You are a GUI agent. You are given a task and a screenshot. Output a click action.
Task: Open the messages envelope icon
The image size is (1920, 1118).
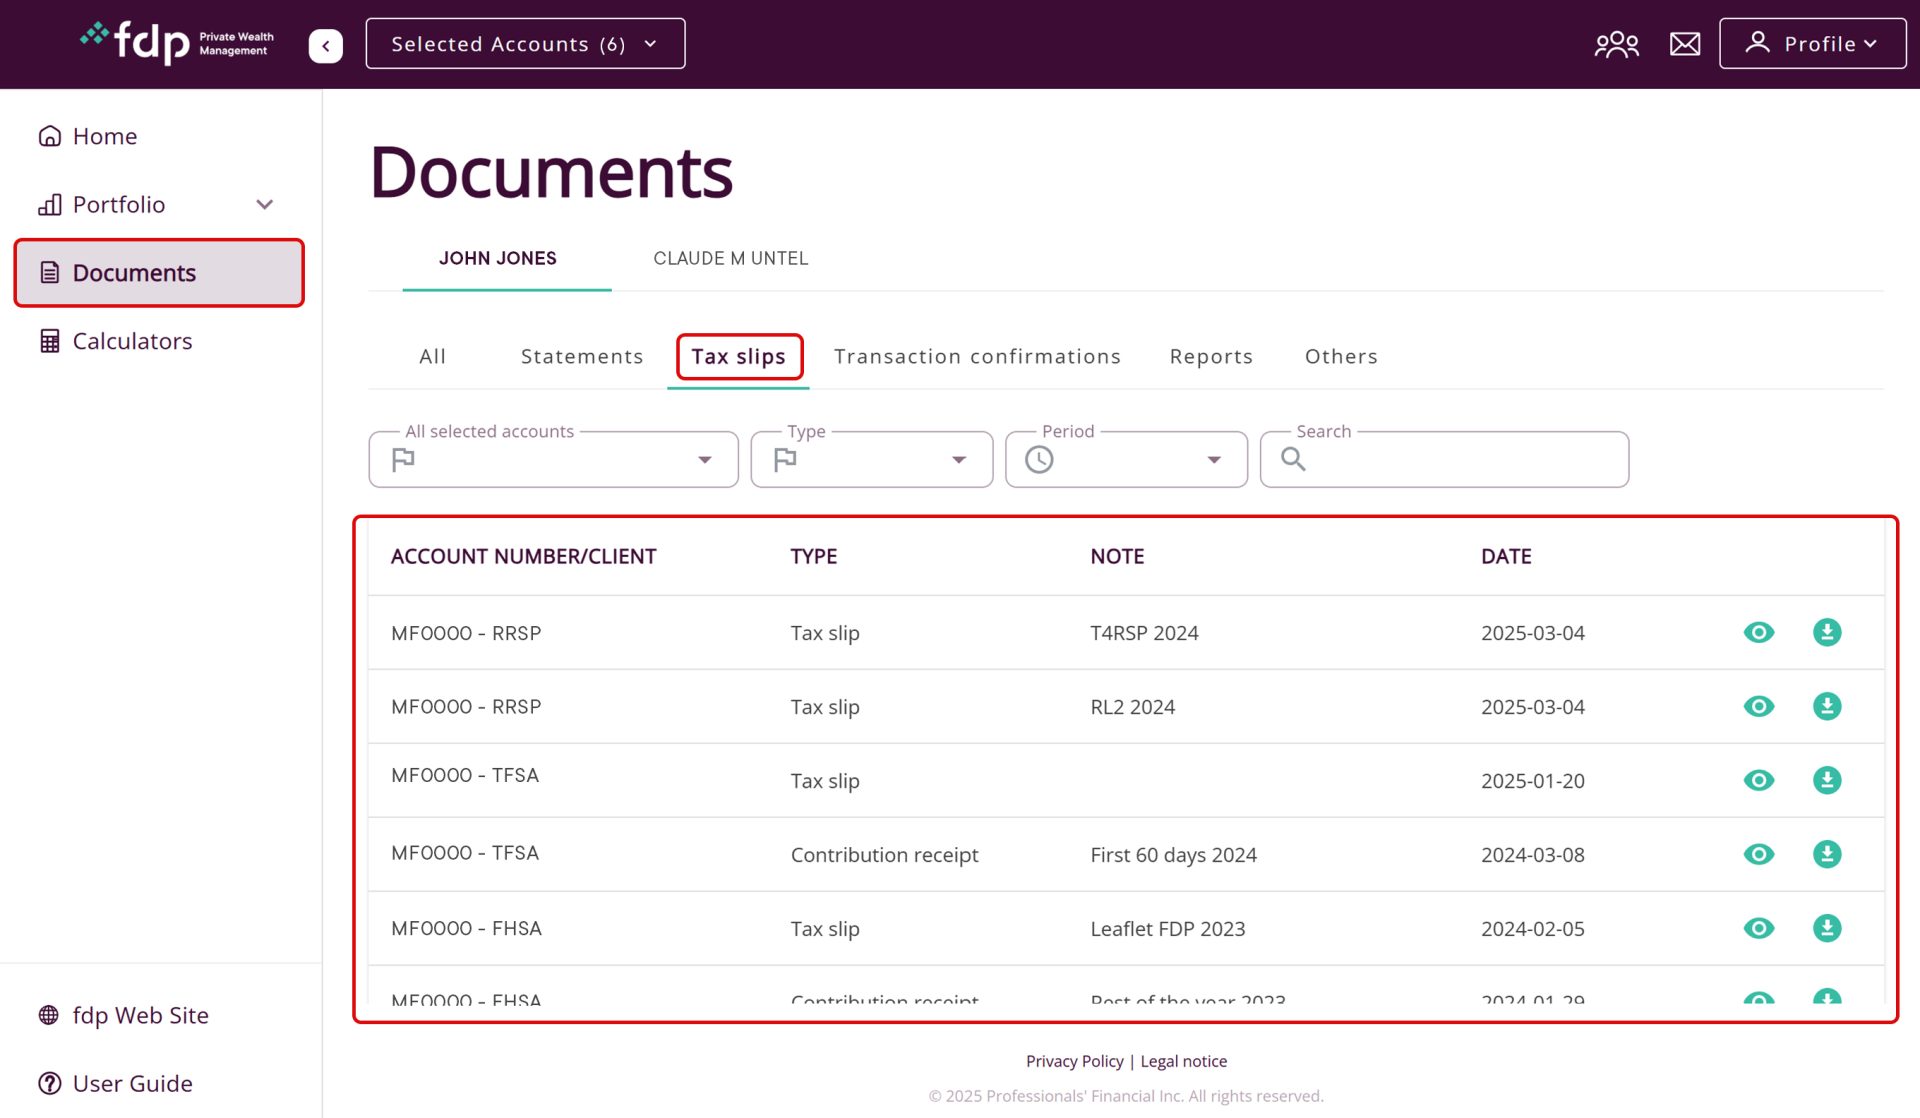1684,43
